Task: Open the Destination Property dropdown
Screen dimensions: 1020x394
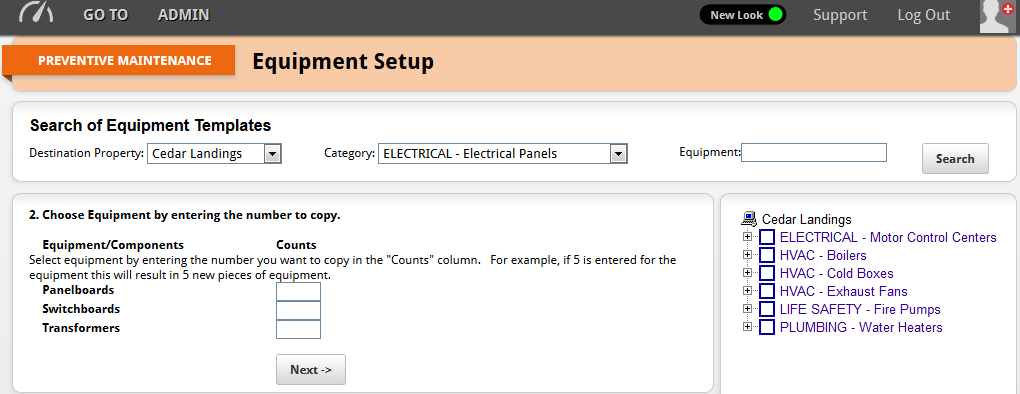Action: pyautogui.click(x=214, y=154)
